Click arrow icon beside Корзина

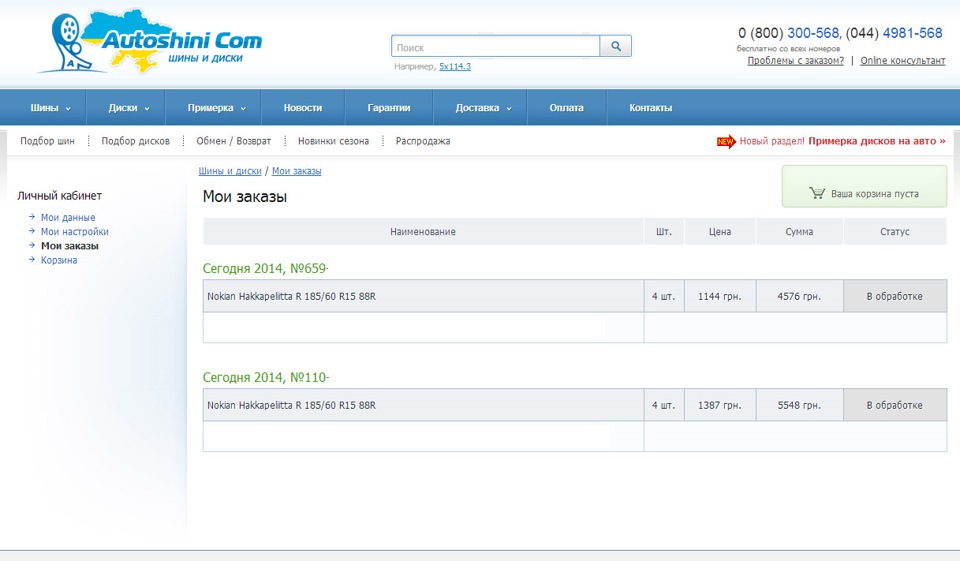click(x=32, y=260)
